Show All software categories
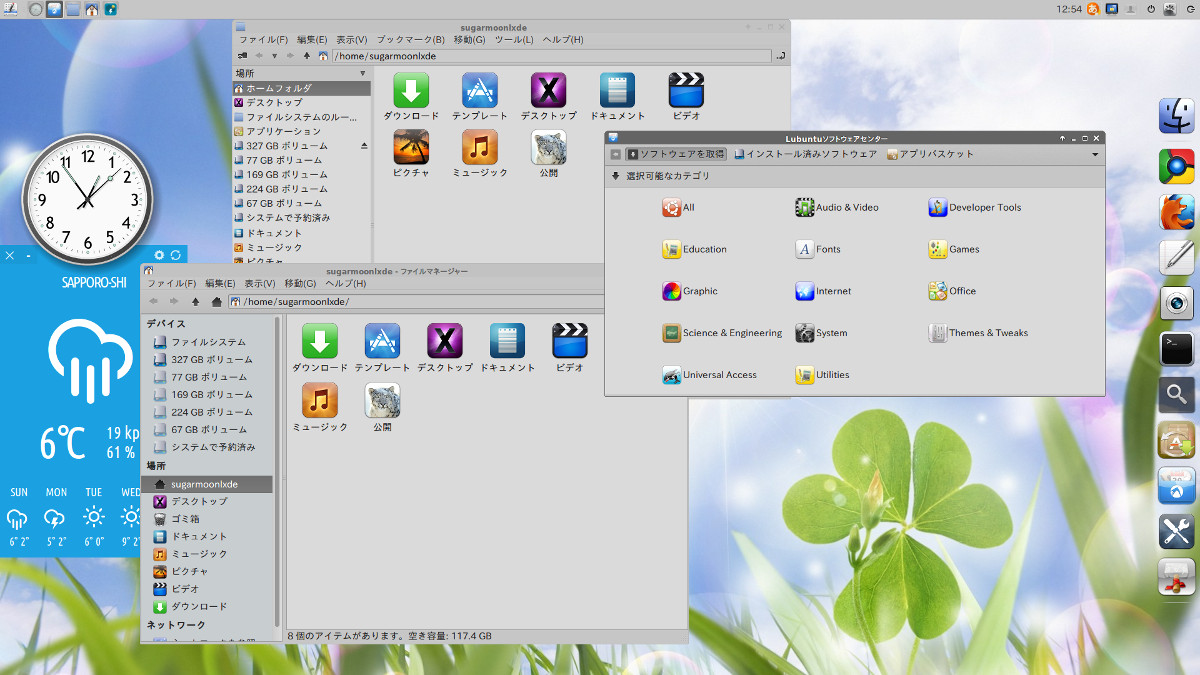 point(678,208)
